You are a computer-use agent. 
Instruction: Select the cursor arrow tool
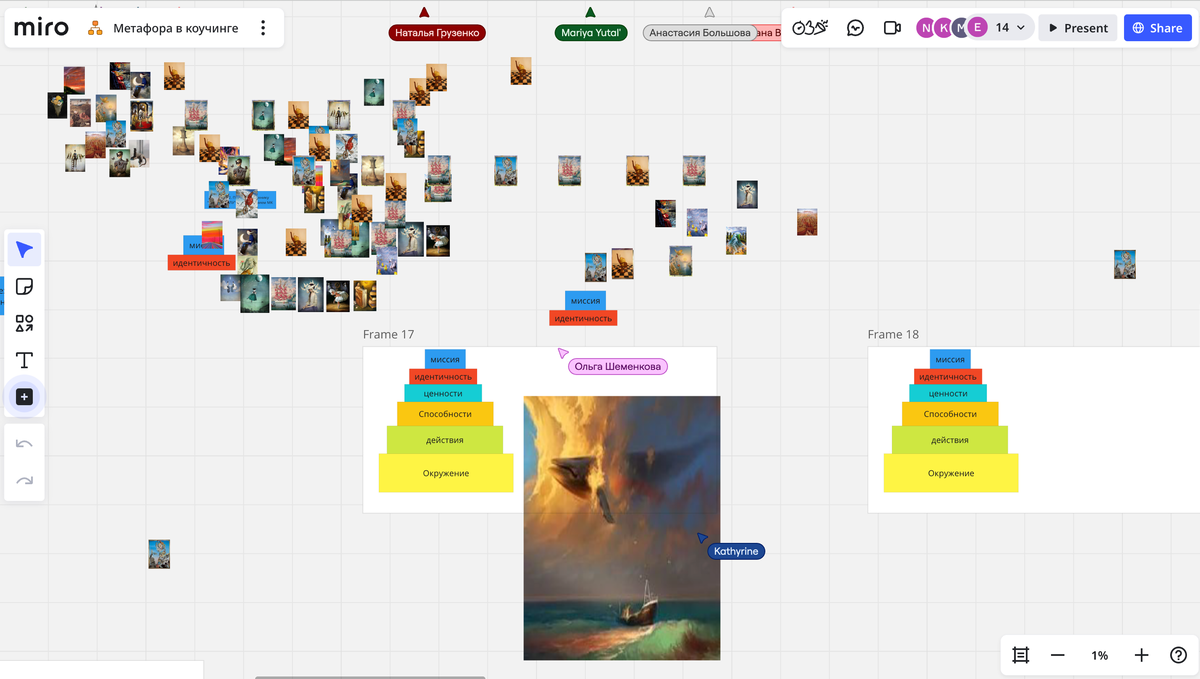(25, 249)
